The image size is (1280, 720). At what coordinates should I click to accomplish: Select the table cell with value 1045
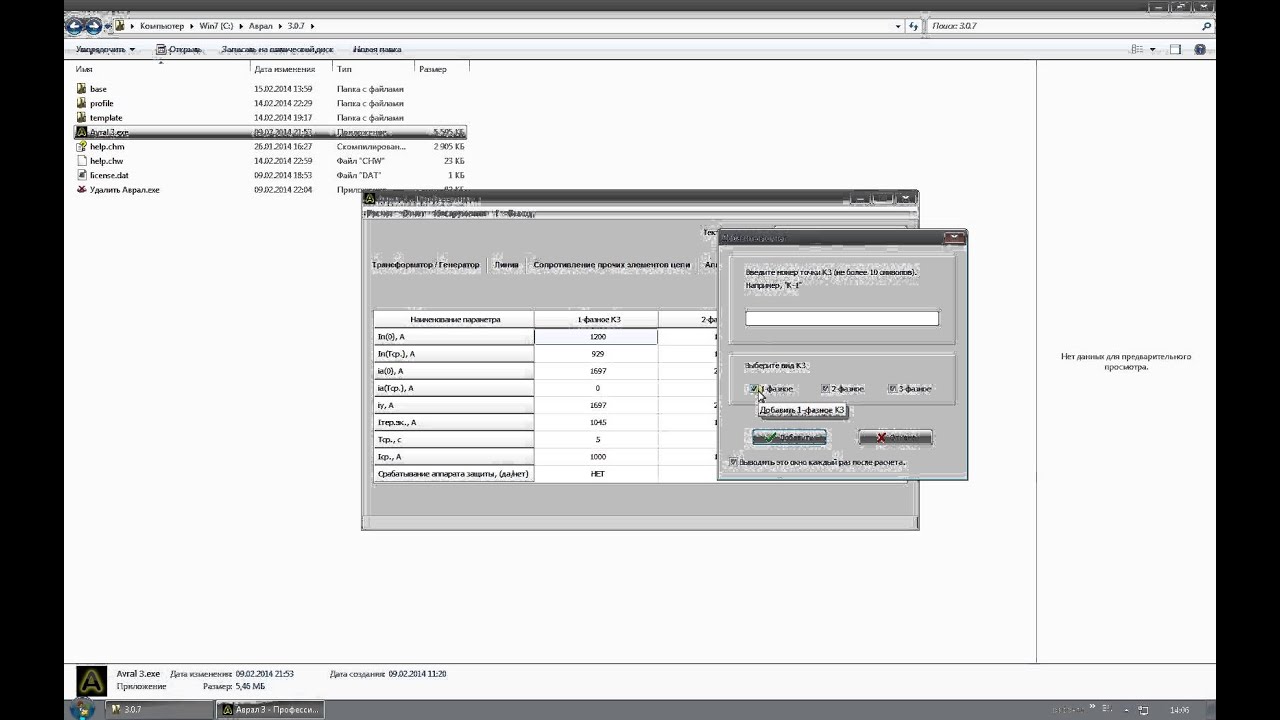[x=596, y=422]
